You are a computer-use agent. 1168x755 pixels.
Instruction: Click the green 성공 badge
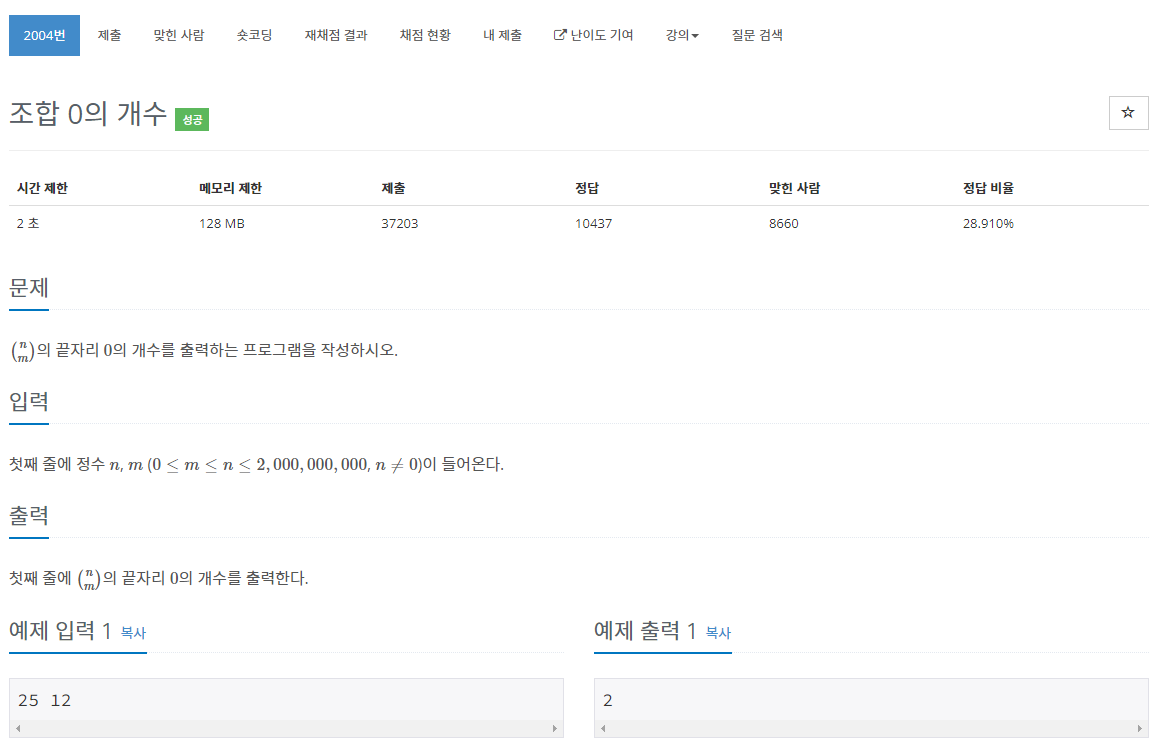192,119
